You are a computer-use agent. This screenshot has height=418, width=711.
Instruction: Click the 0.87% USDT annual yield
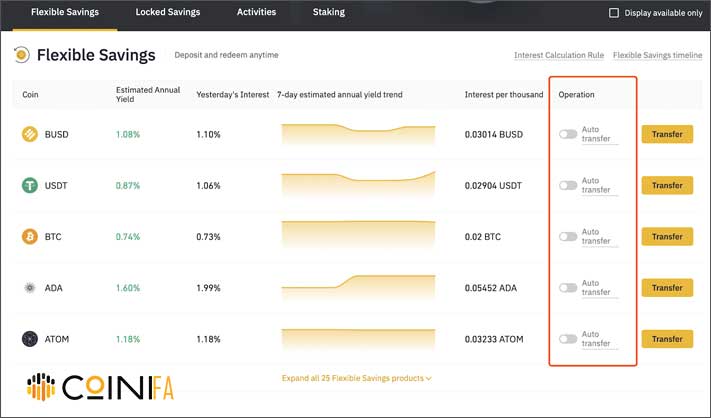click(x=128, y=186)
